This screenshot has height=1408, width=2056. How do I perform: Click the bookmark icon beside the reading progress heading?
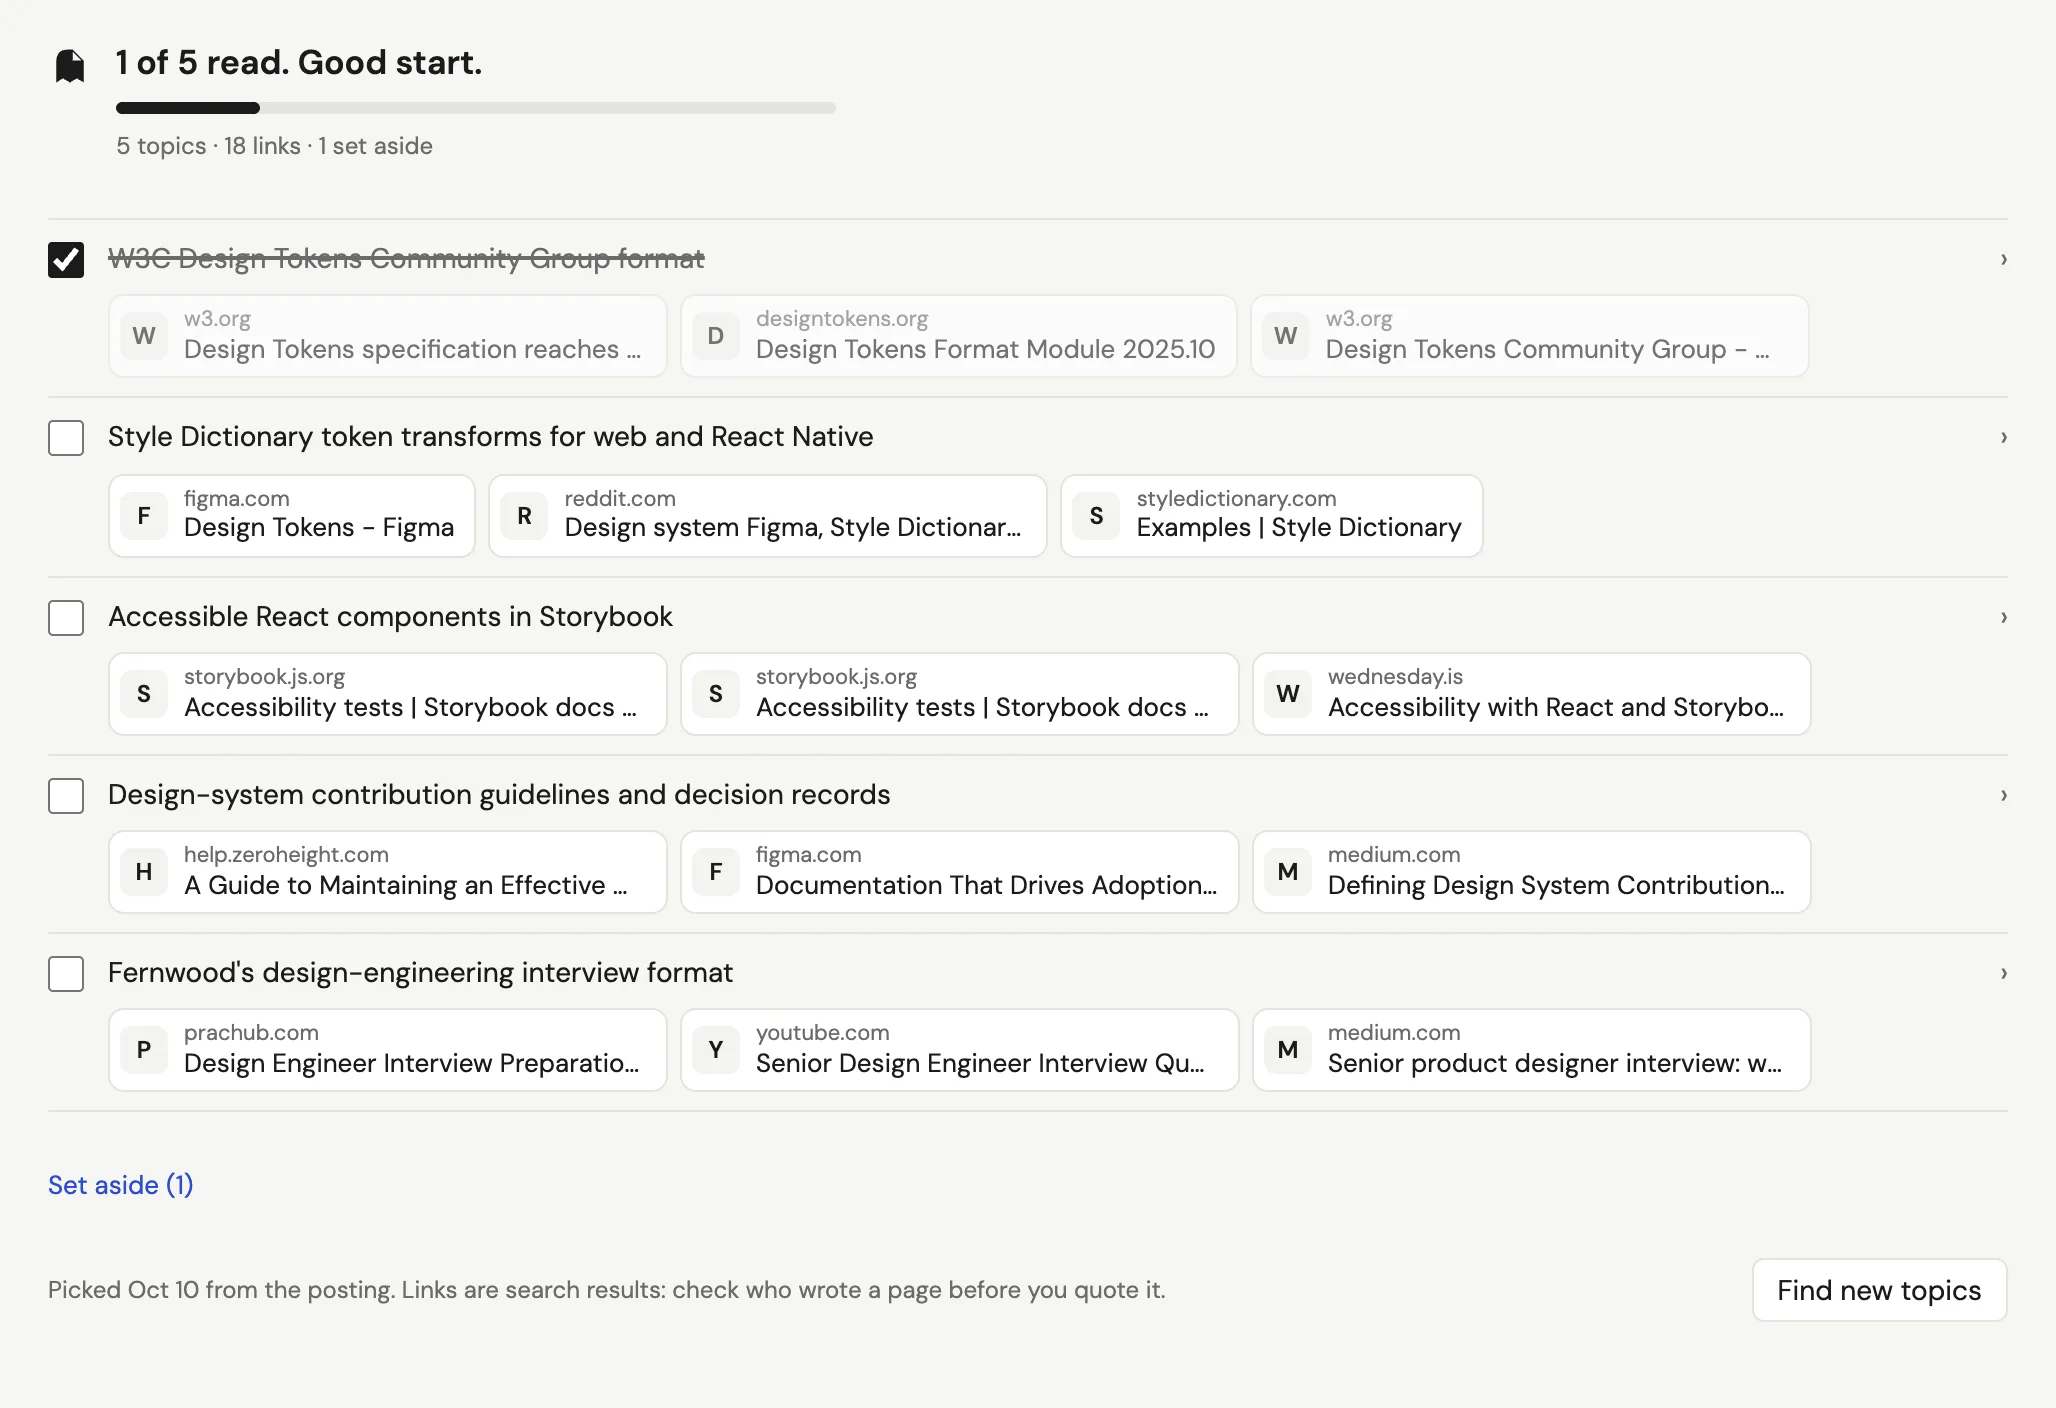pos(70,66)
